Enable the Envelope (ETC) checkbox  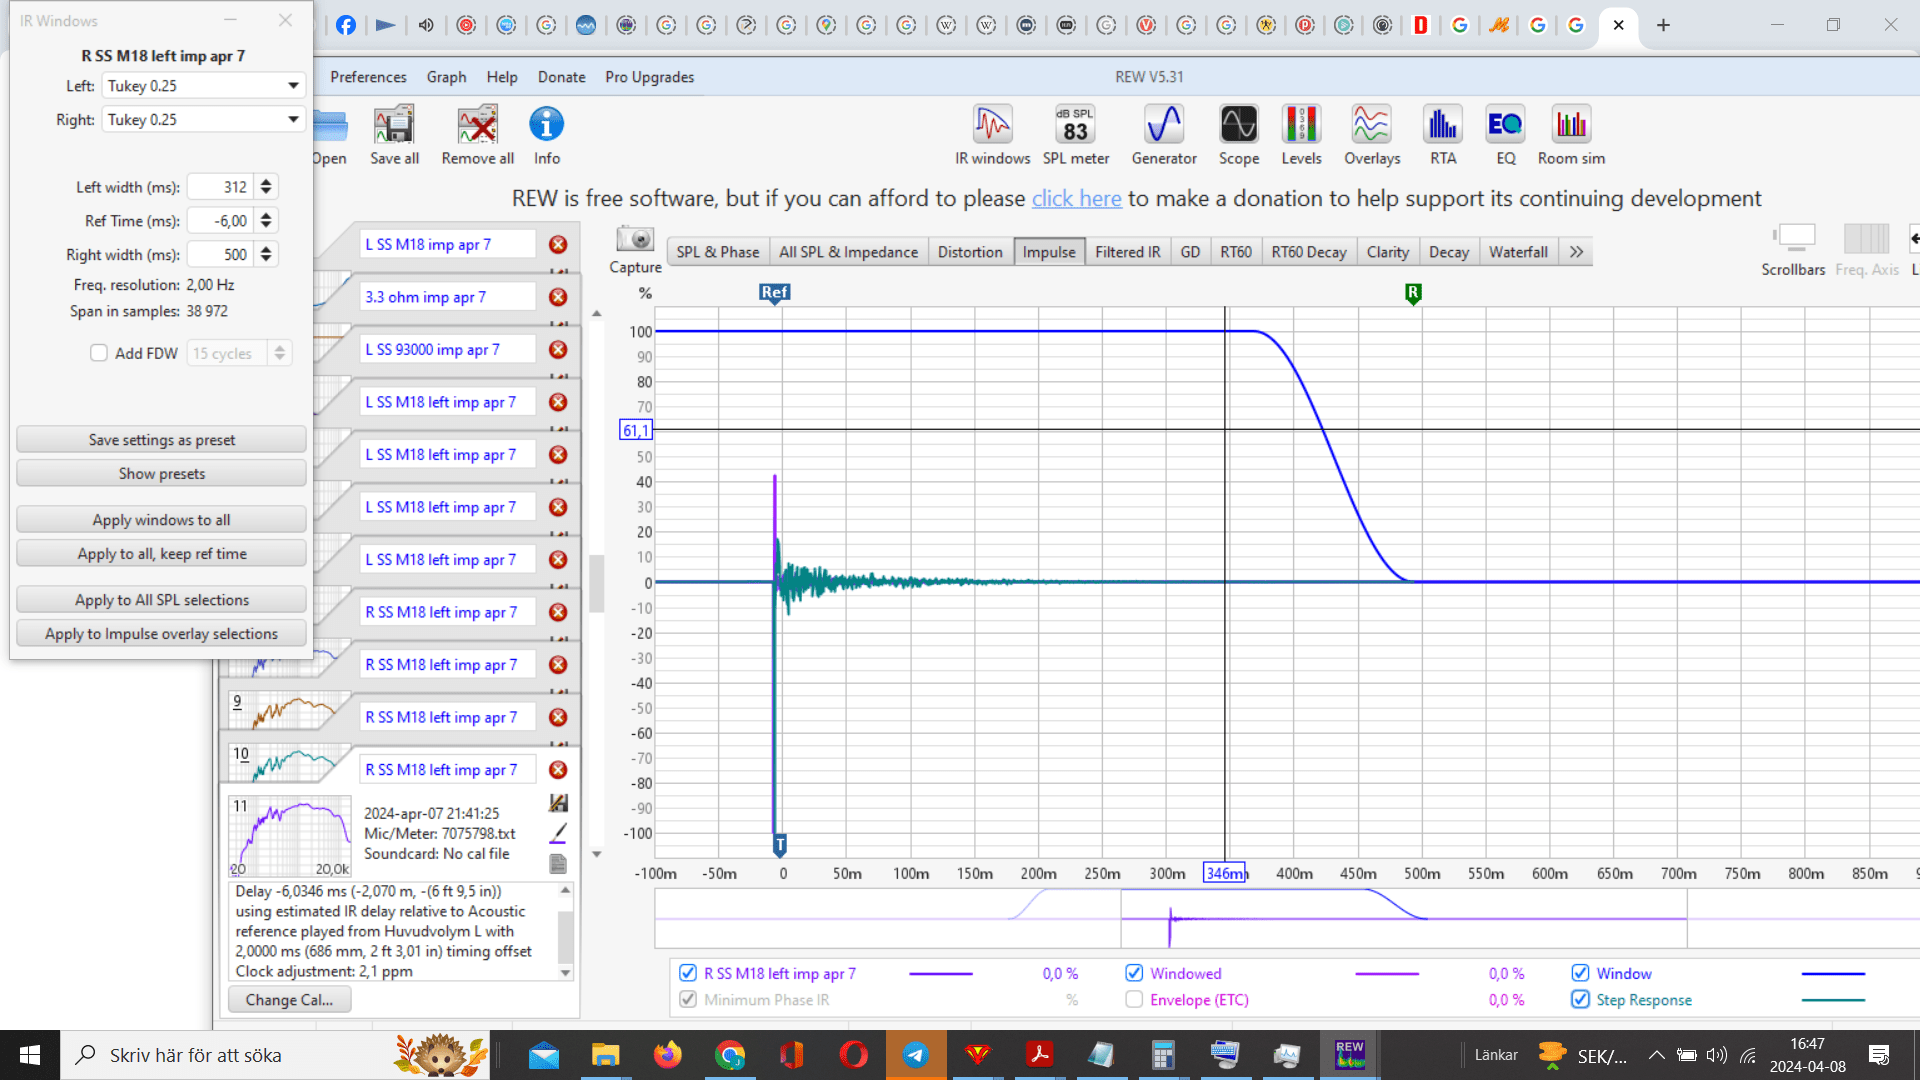pos(1134,999)
